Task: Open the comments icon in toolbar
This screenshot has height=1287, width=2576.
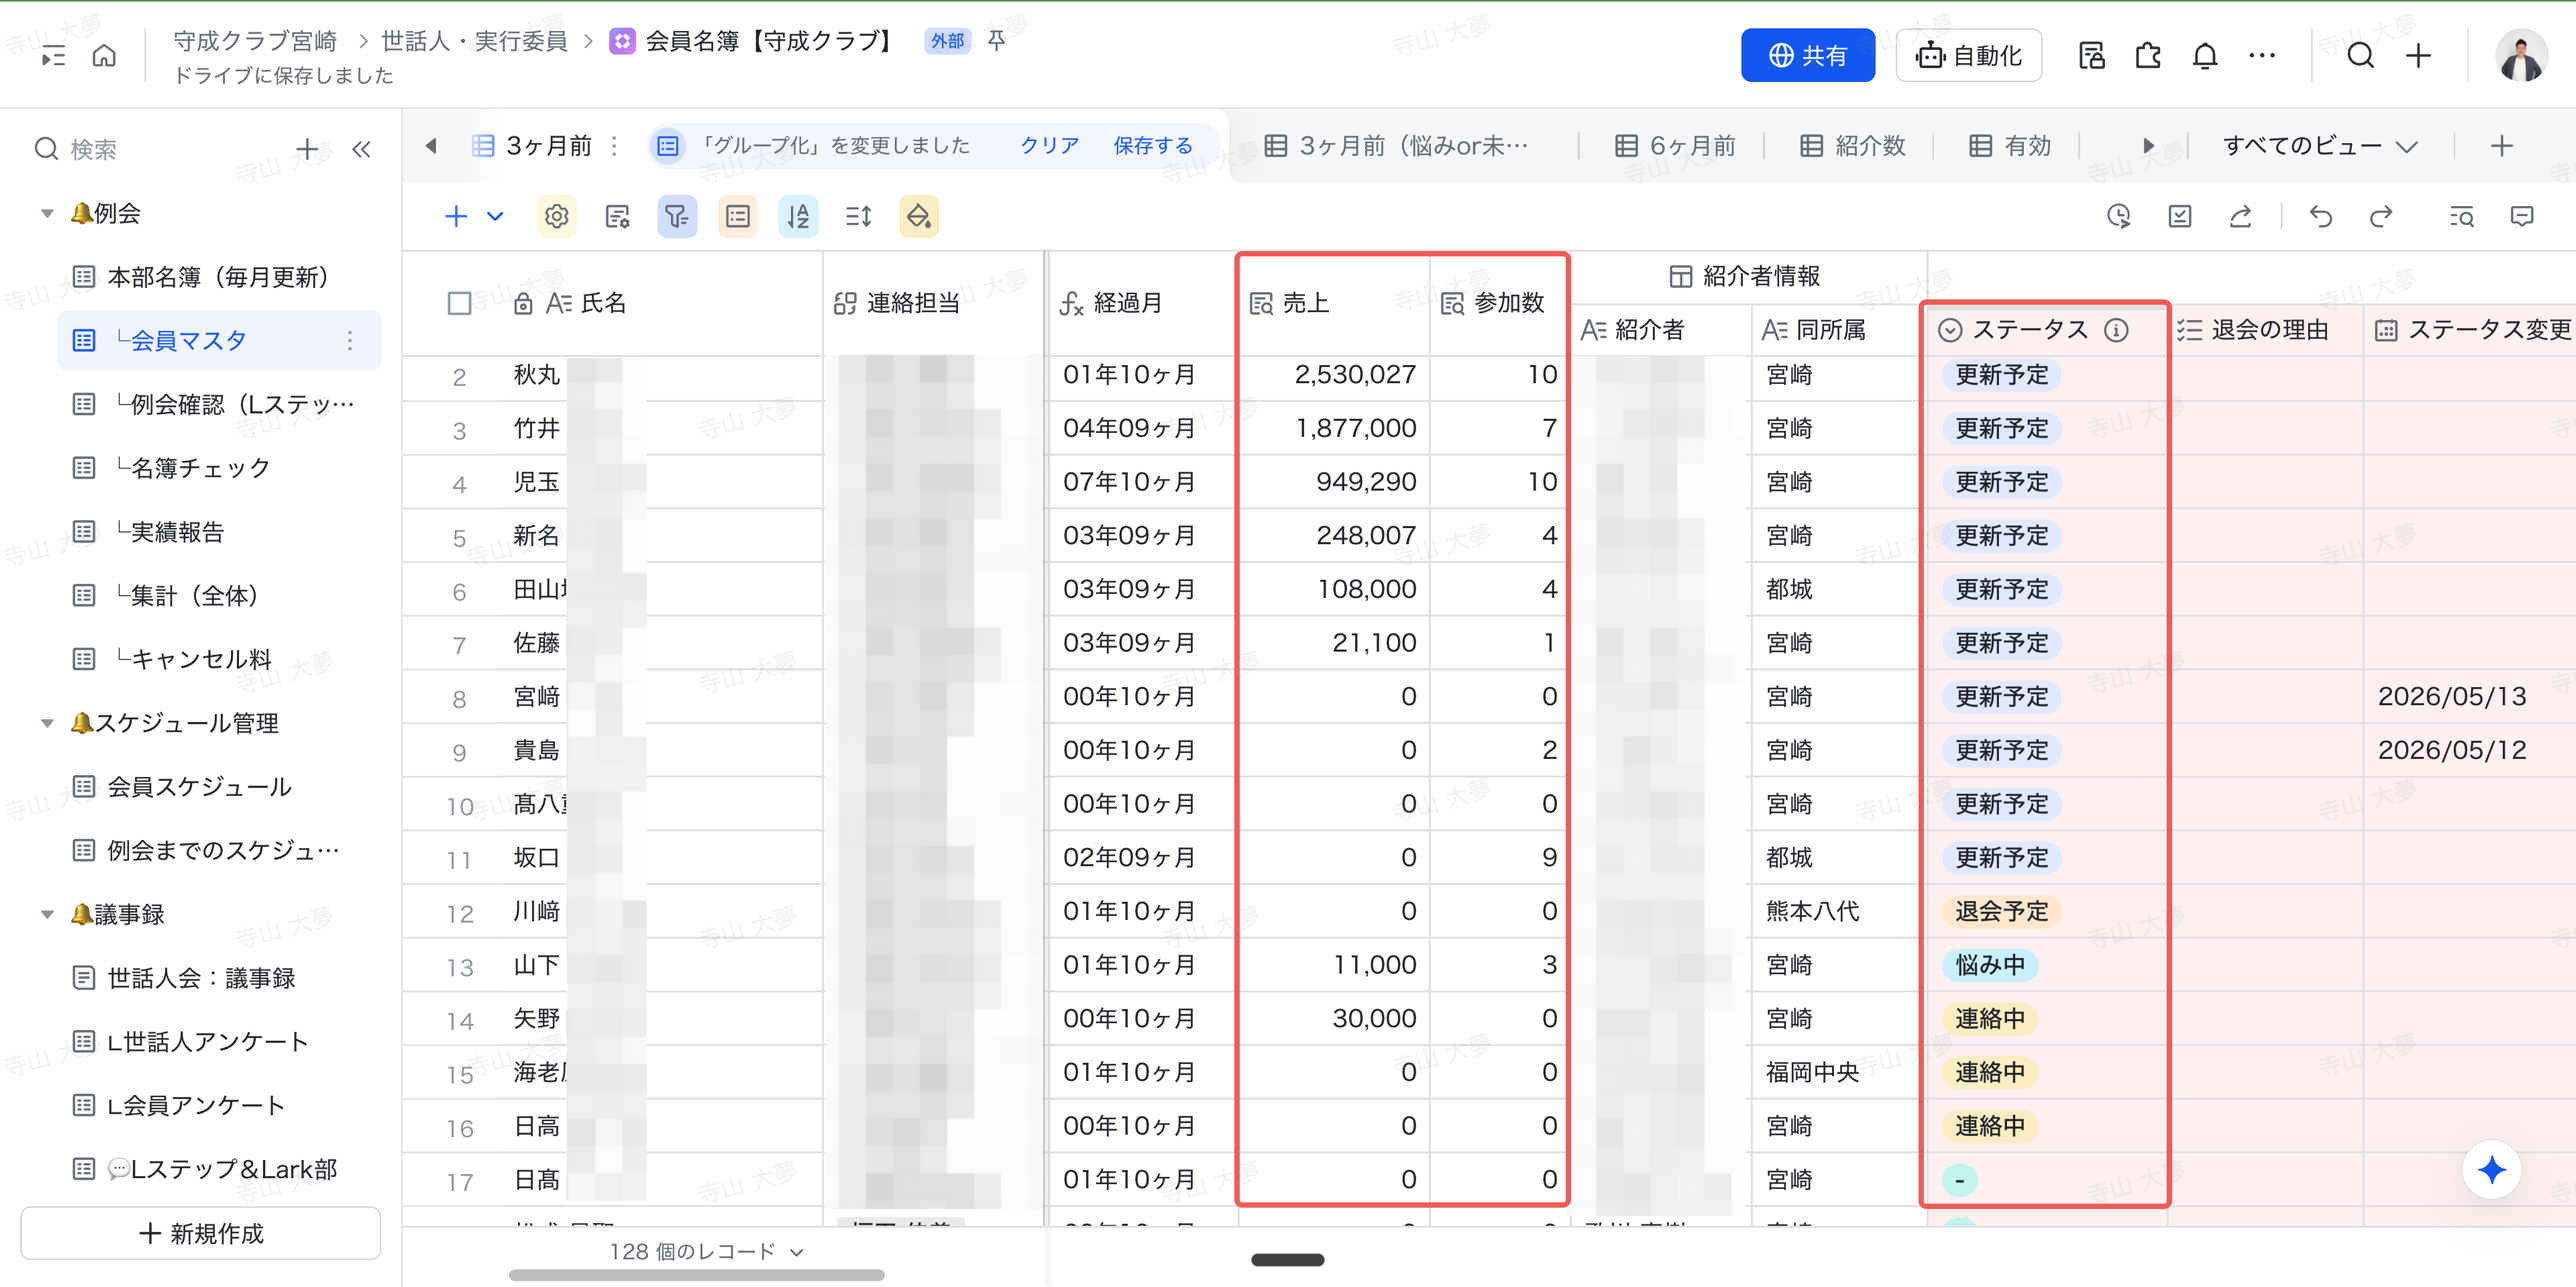Action: click(2522, 216)
